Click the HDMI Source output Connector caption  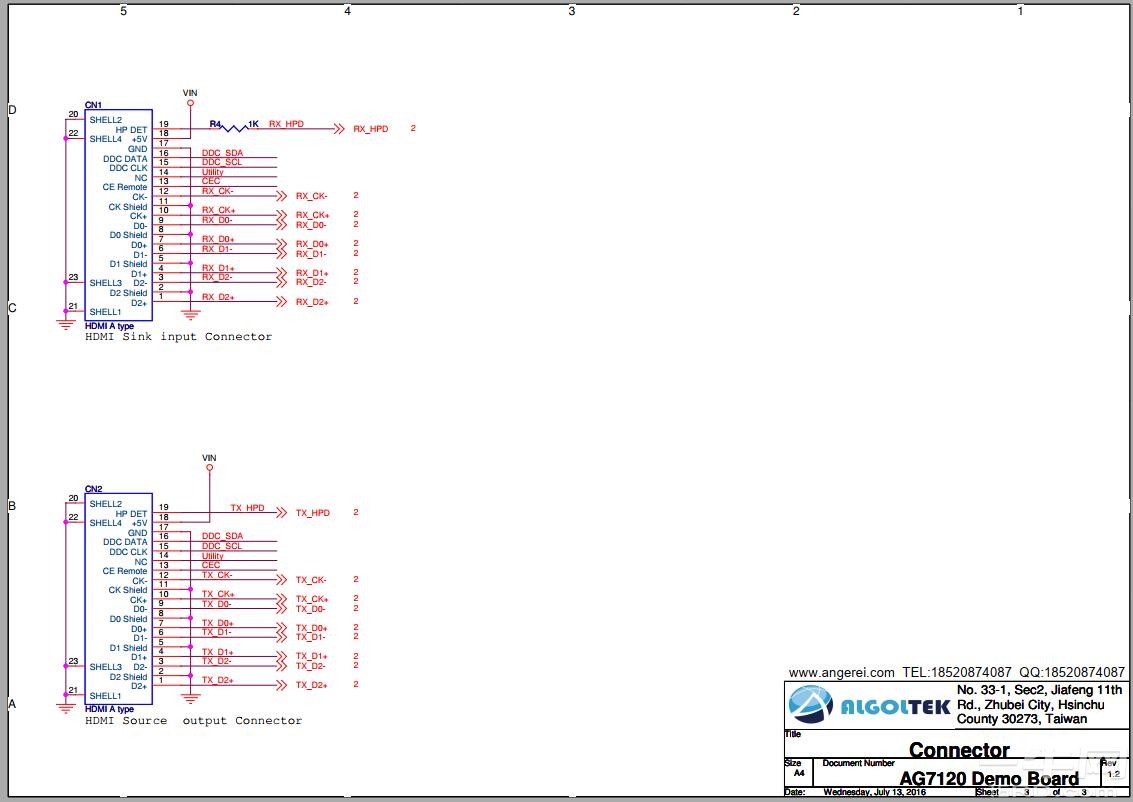[194, 720]
